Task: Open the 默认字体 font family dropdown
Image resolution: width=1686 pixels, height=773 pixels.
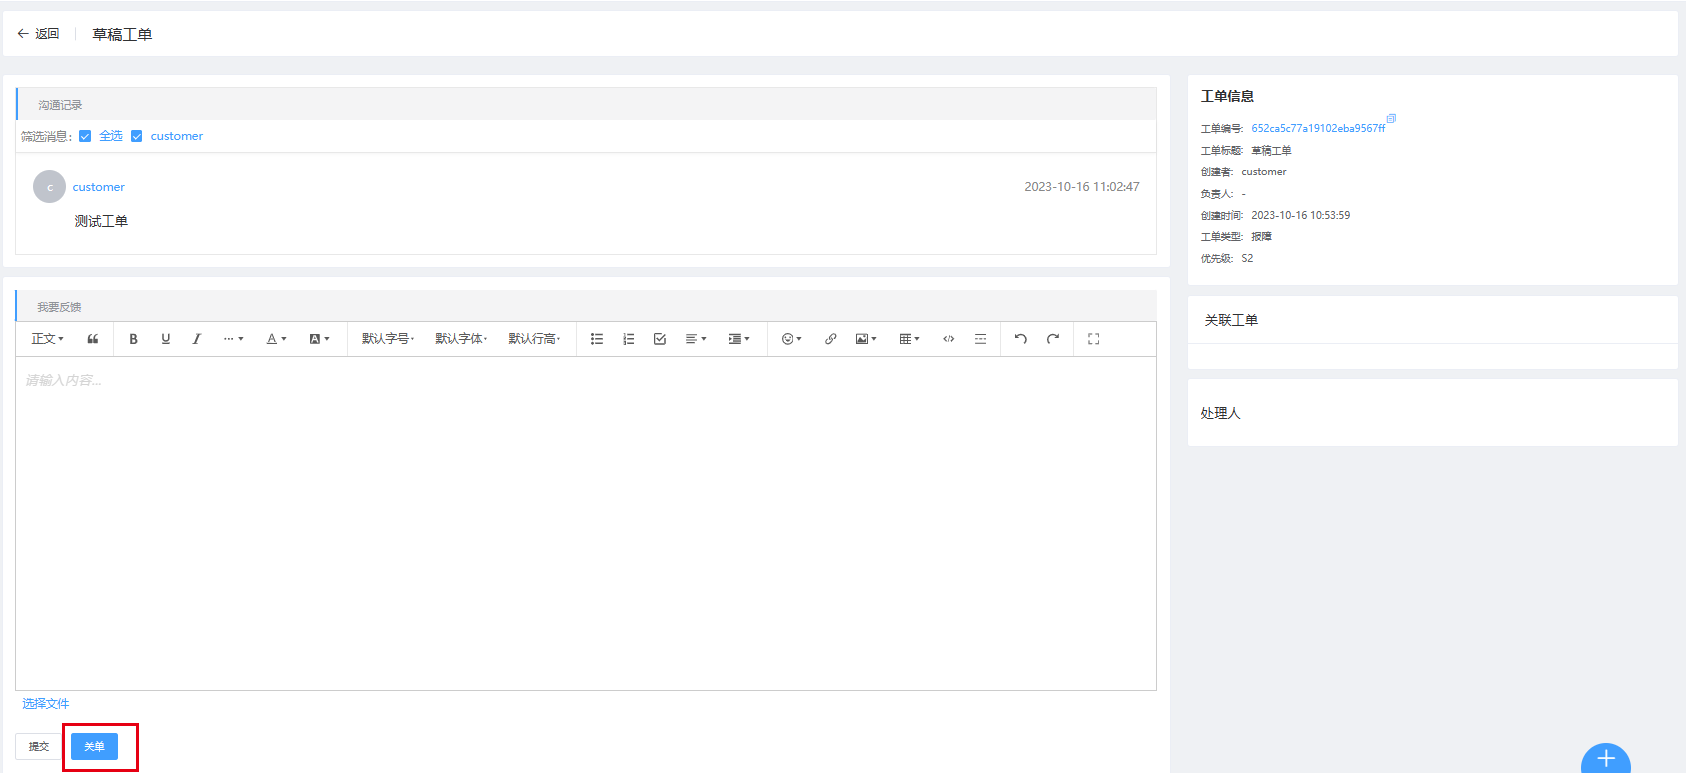Action: point(461,339)
